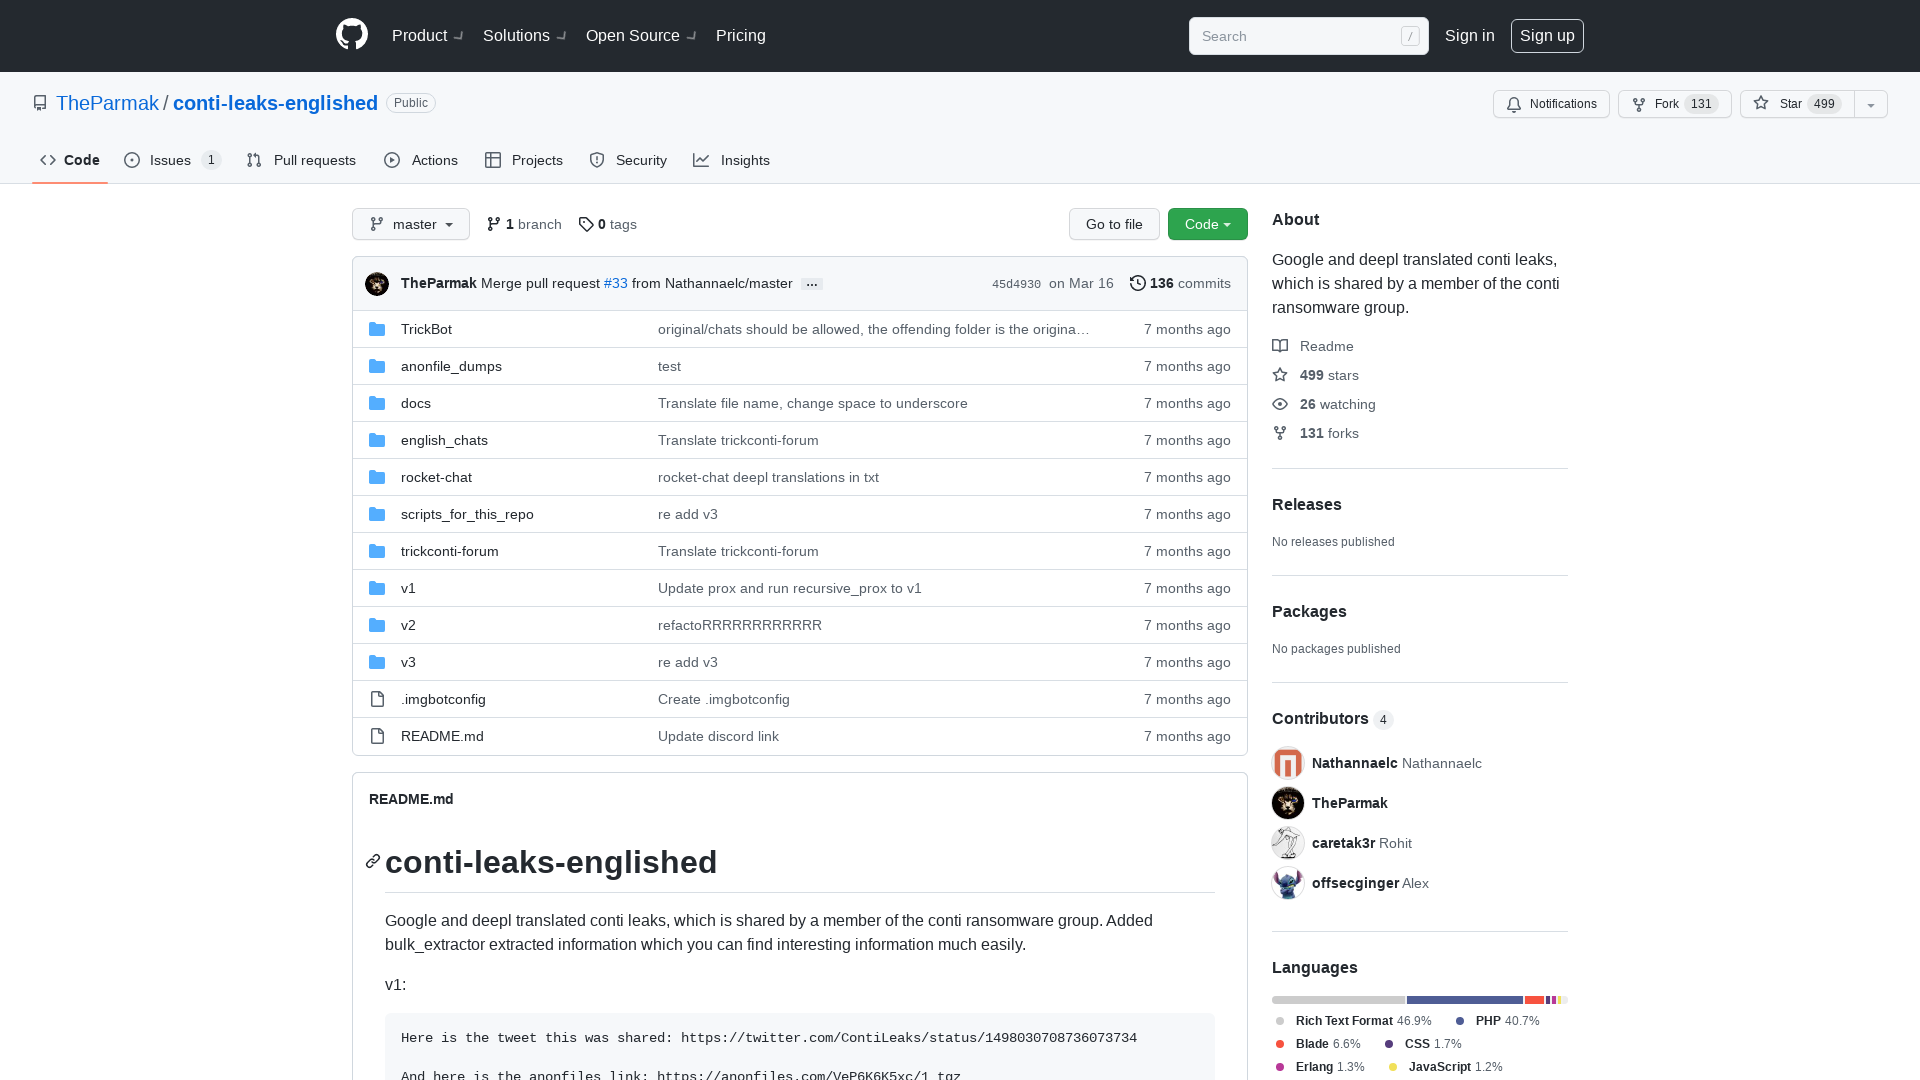Expand the Solutions menu
Viewport: 1920px width, 1080px height.
tap(525, 36)
